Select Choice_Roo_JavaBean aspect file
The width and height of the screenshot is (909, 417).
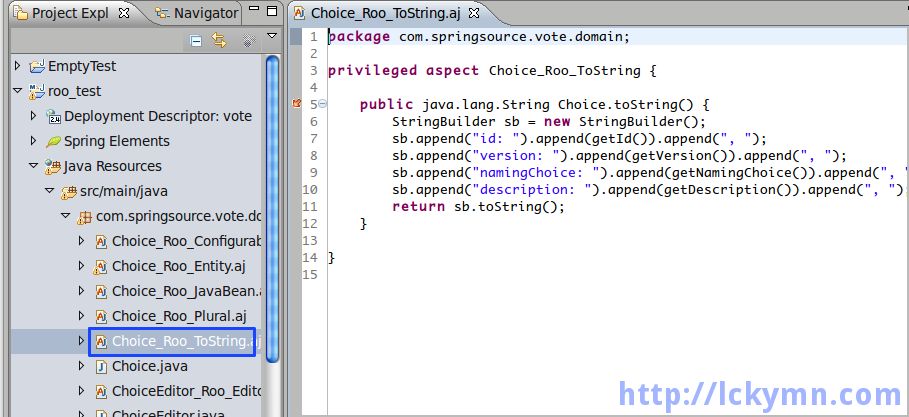pyautogui.click(x=187, y=291)
